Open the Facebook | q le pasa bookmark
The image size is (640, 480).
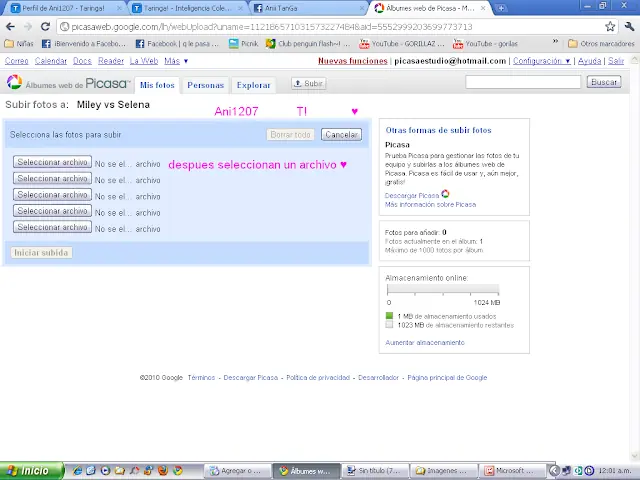click(x=178, y=44)
